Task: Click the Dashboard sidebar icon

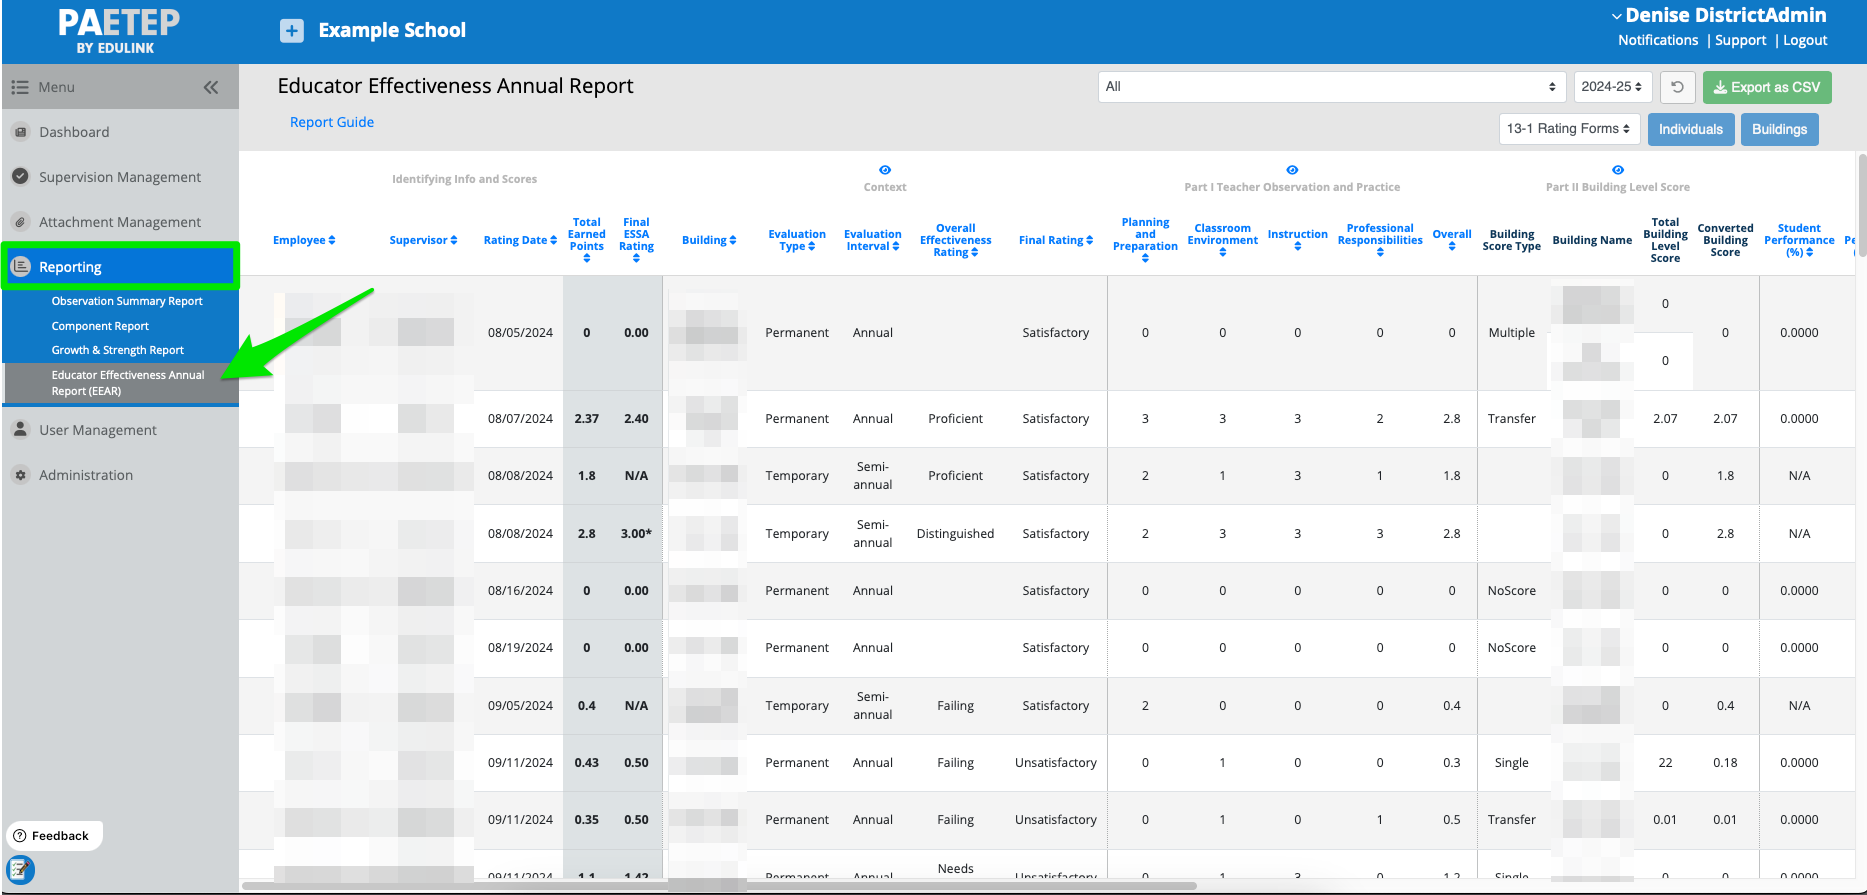Action: 20,132
